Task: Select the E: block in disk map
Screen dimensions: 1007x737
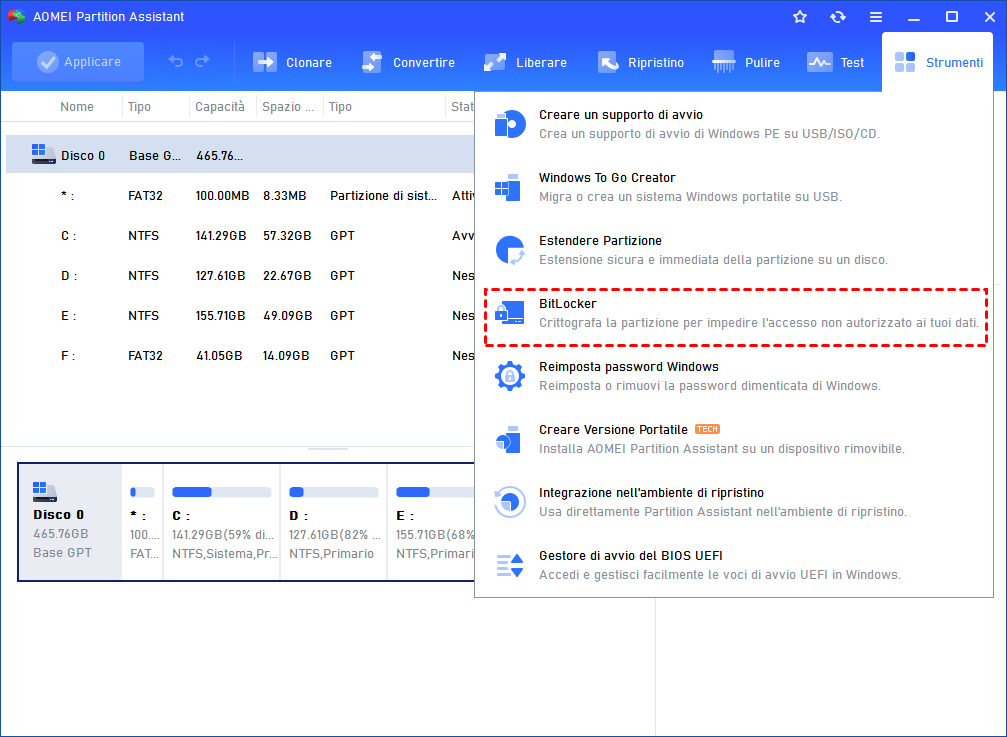Action: pyautogui.click(x=432, y=522)
